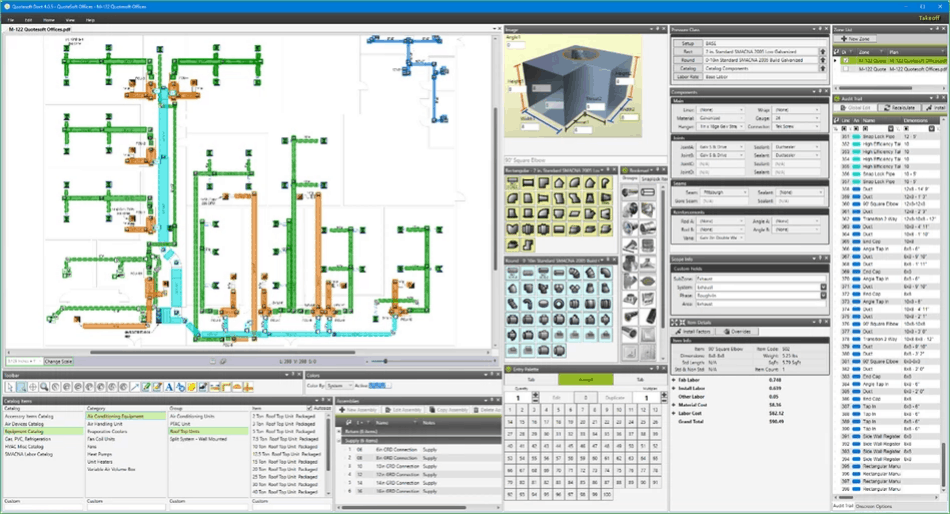950x514 pixels.
Task: Click the text 'A' annotation tool
Action: coord(168,386)
